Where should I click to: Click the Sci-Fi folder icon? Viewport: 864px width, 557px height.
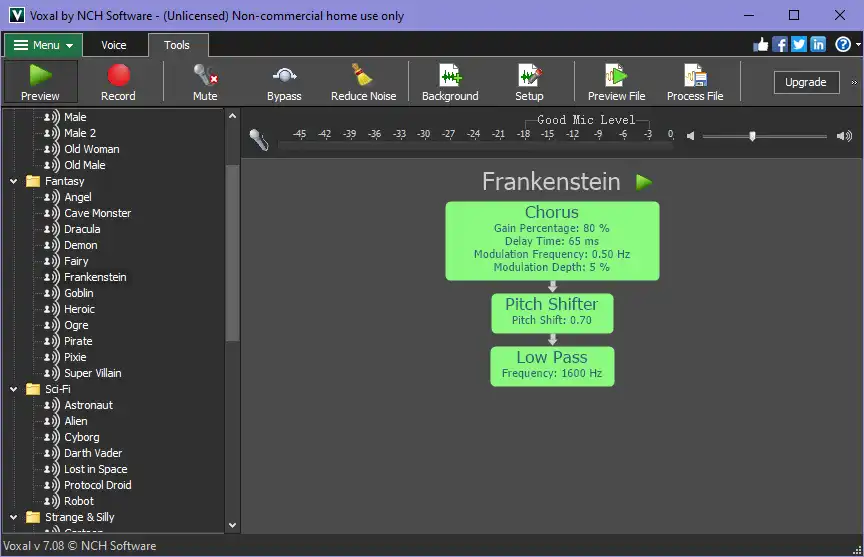(x=33, y=389)
